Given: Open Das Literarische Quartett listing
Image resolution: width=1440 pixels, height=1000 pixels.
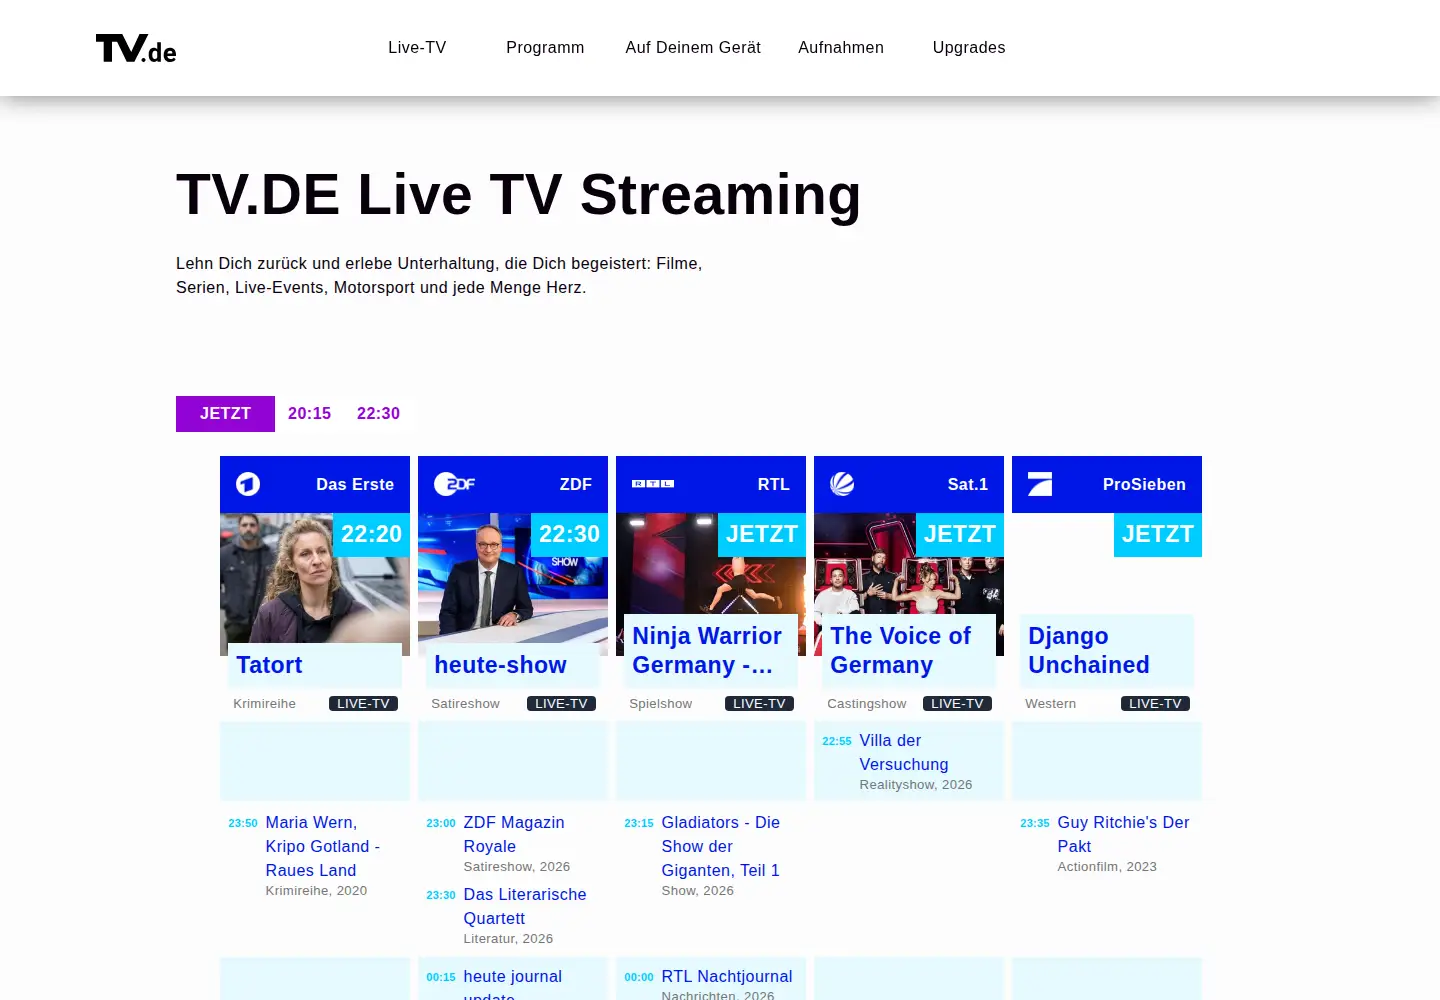Looking at the screenshot, I should (525, 906).
